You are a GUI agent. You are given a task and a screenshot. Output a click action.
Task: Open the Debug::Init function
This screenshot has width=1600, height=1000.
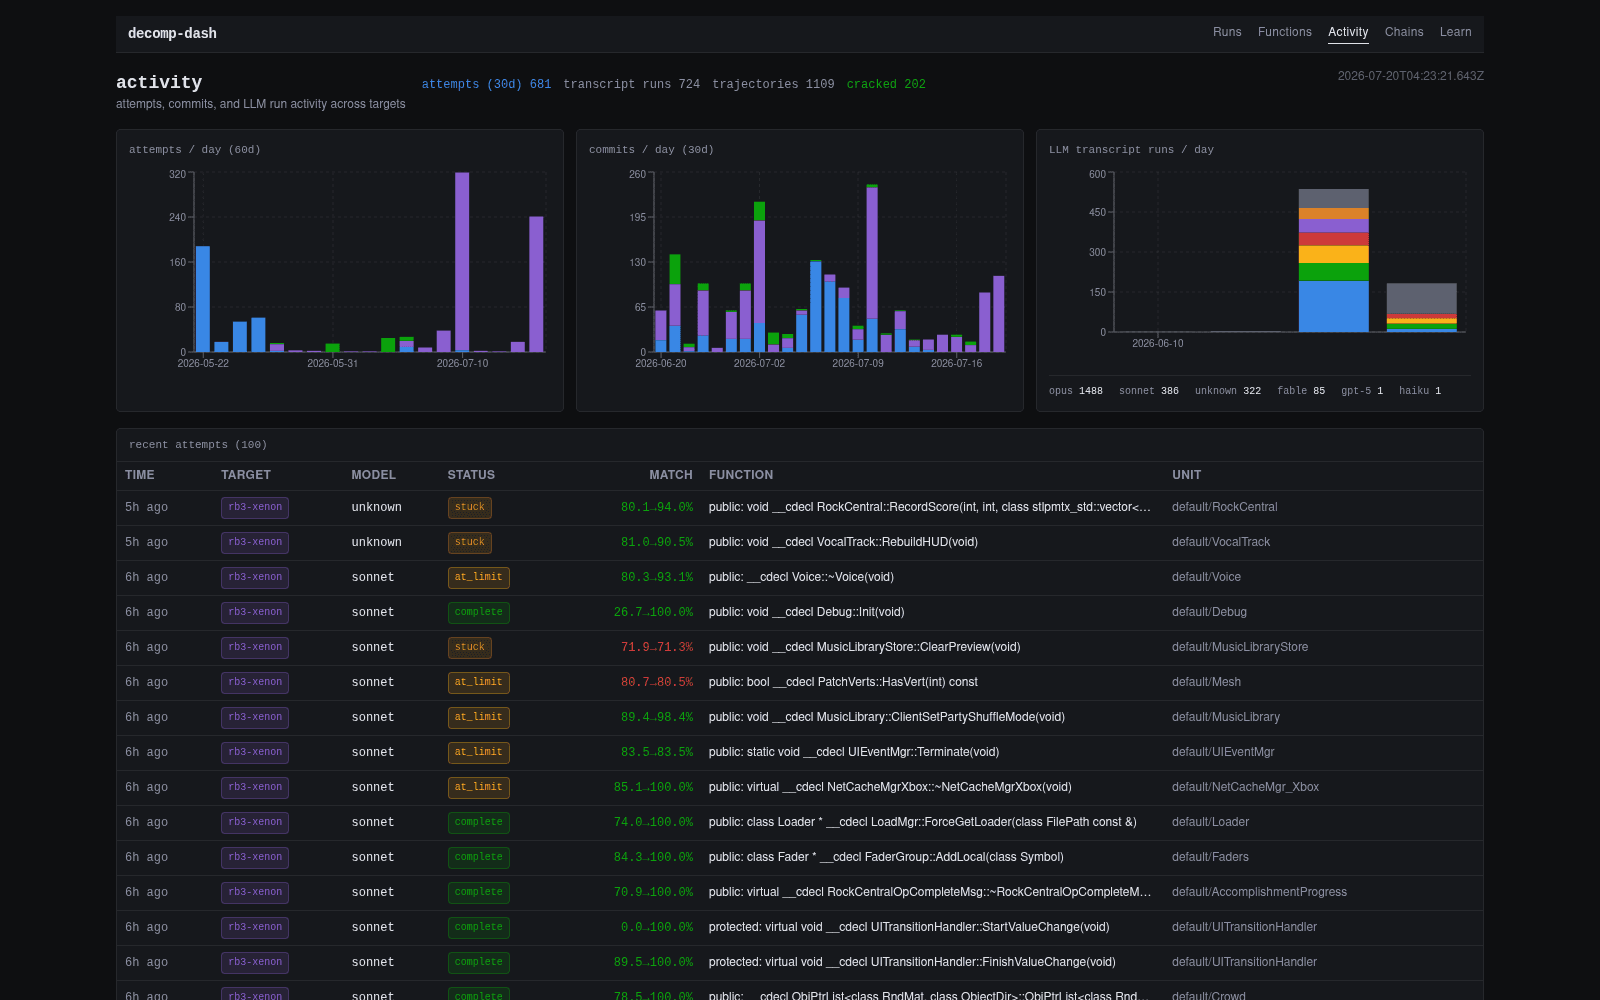pyautogui.click(x=806, y=612)
